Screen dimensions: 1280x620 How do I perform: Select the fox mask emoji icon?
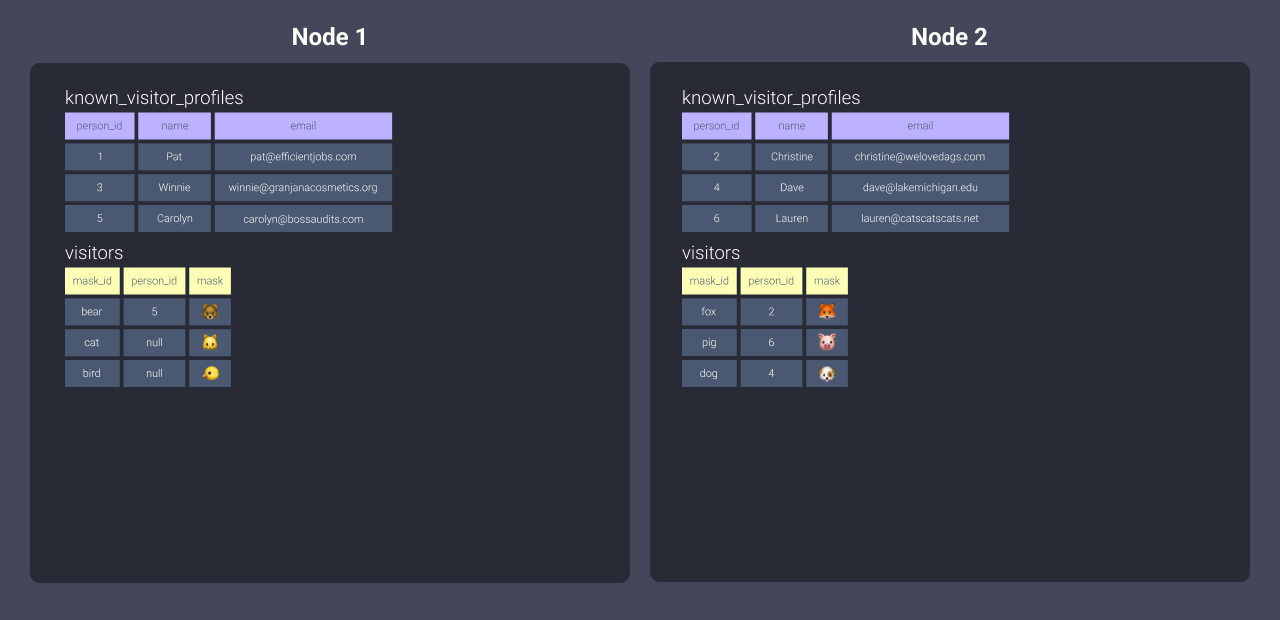pyautogui.click(x=827, y=311)
